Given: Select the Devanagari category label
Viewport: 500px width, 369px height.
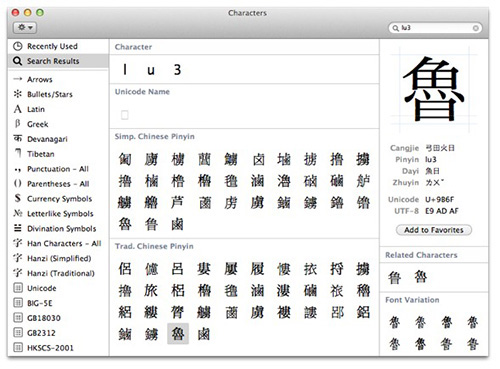Looking at the screenshot, I should coord(47,139).
